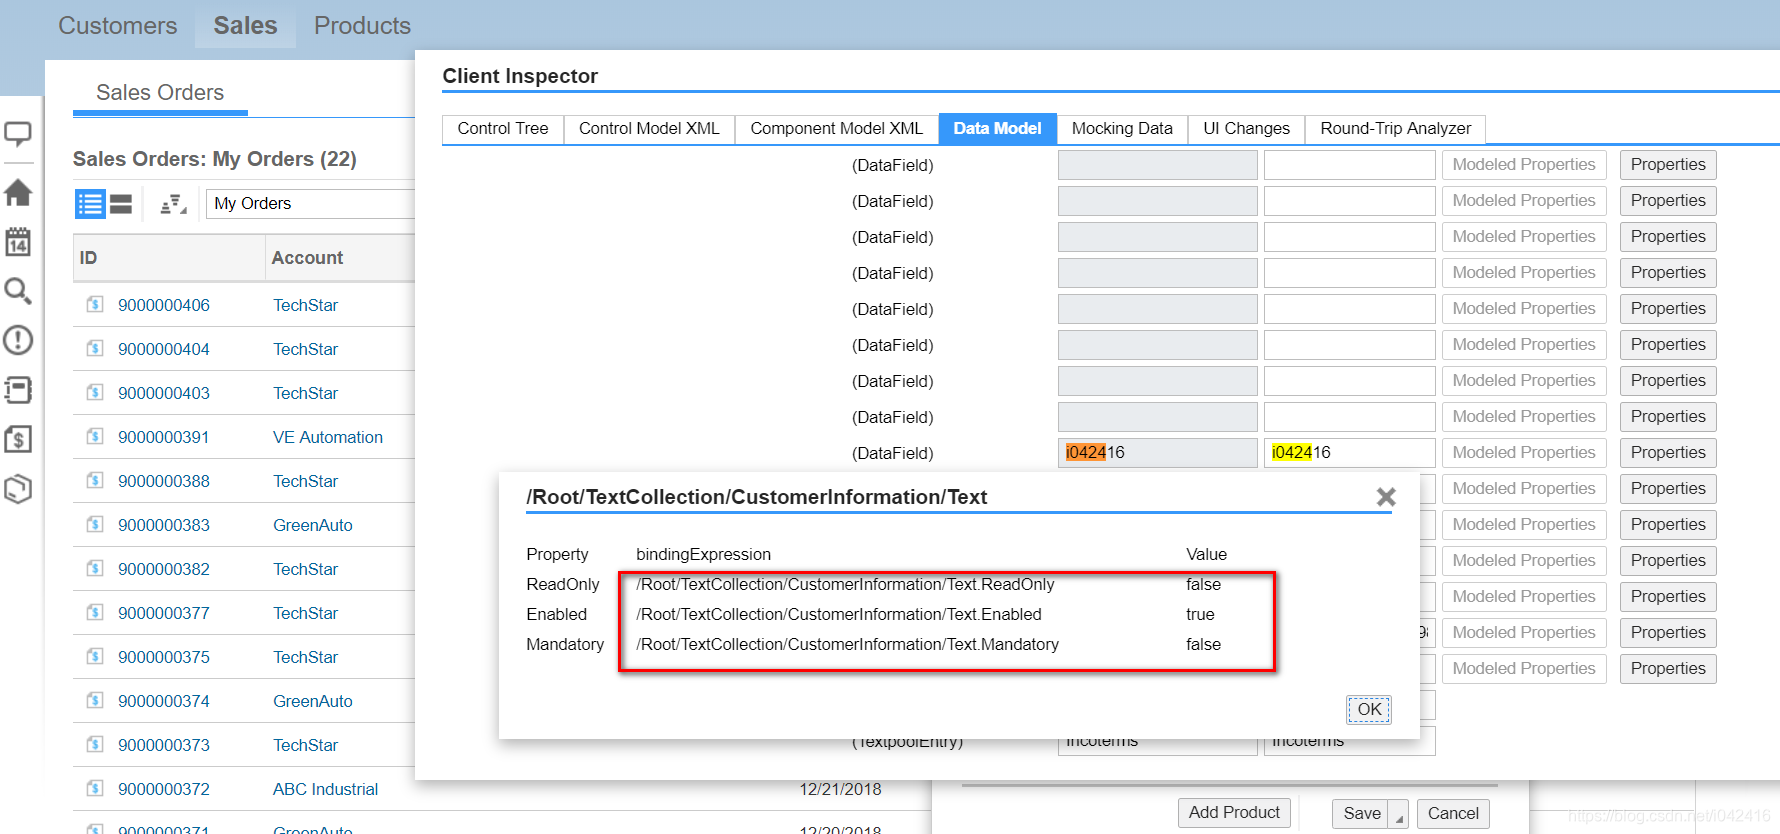Viewport: 1780px width, 834px height.
Task: Select Sales Orders view tab
Action: click(160, 93)
